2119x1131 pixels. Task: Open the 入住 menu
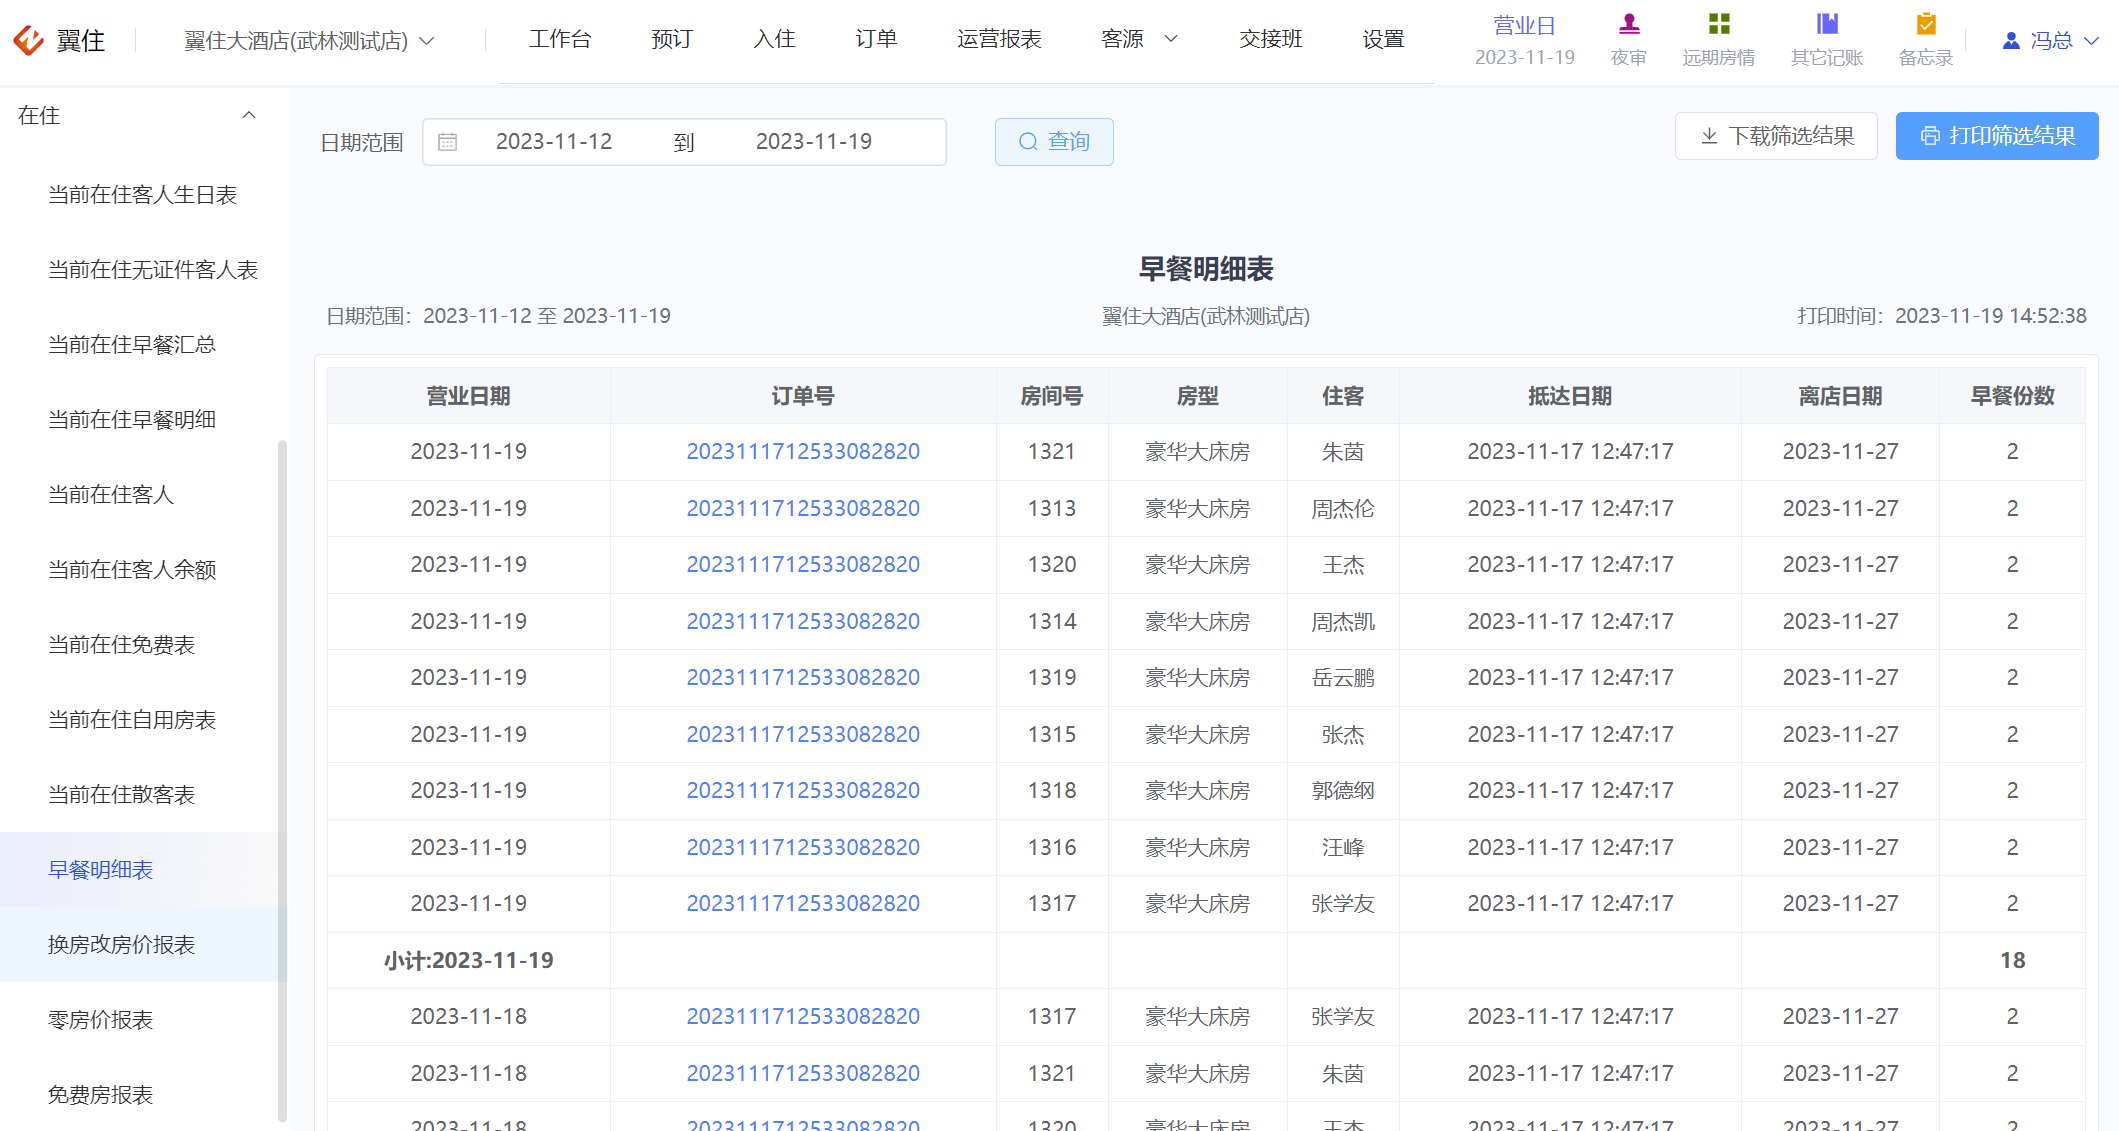[x=774, y=39]
